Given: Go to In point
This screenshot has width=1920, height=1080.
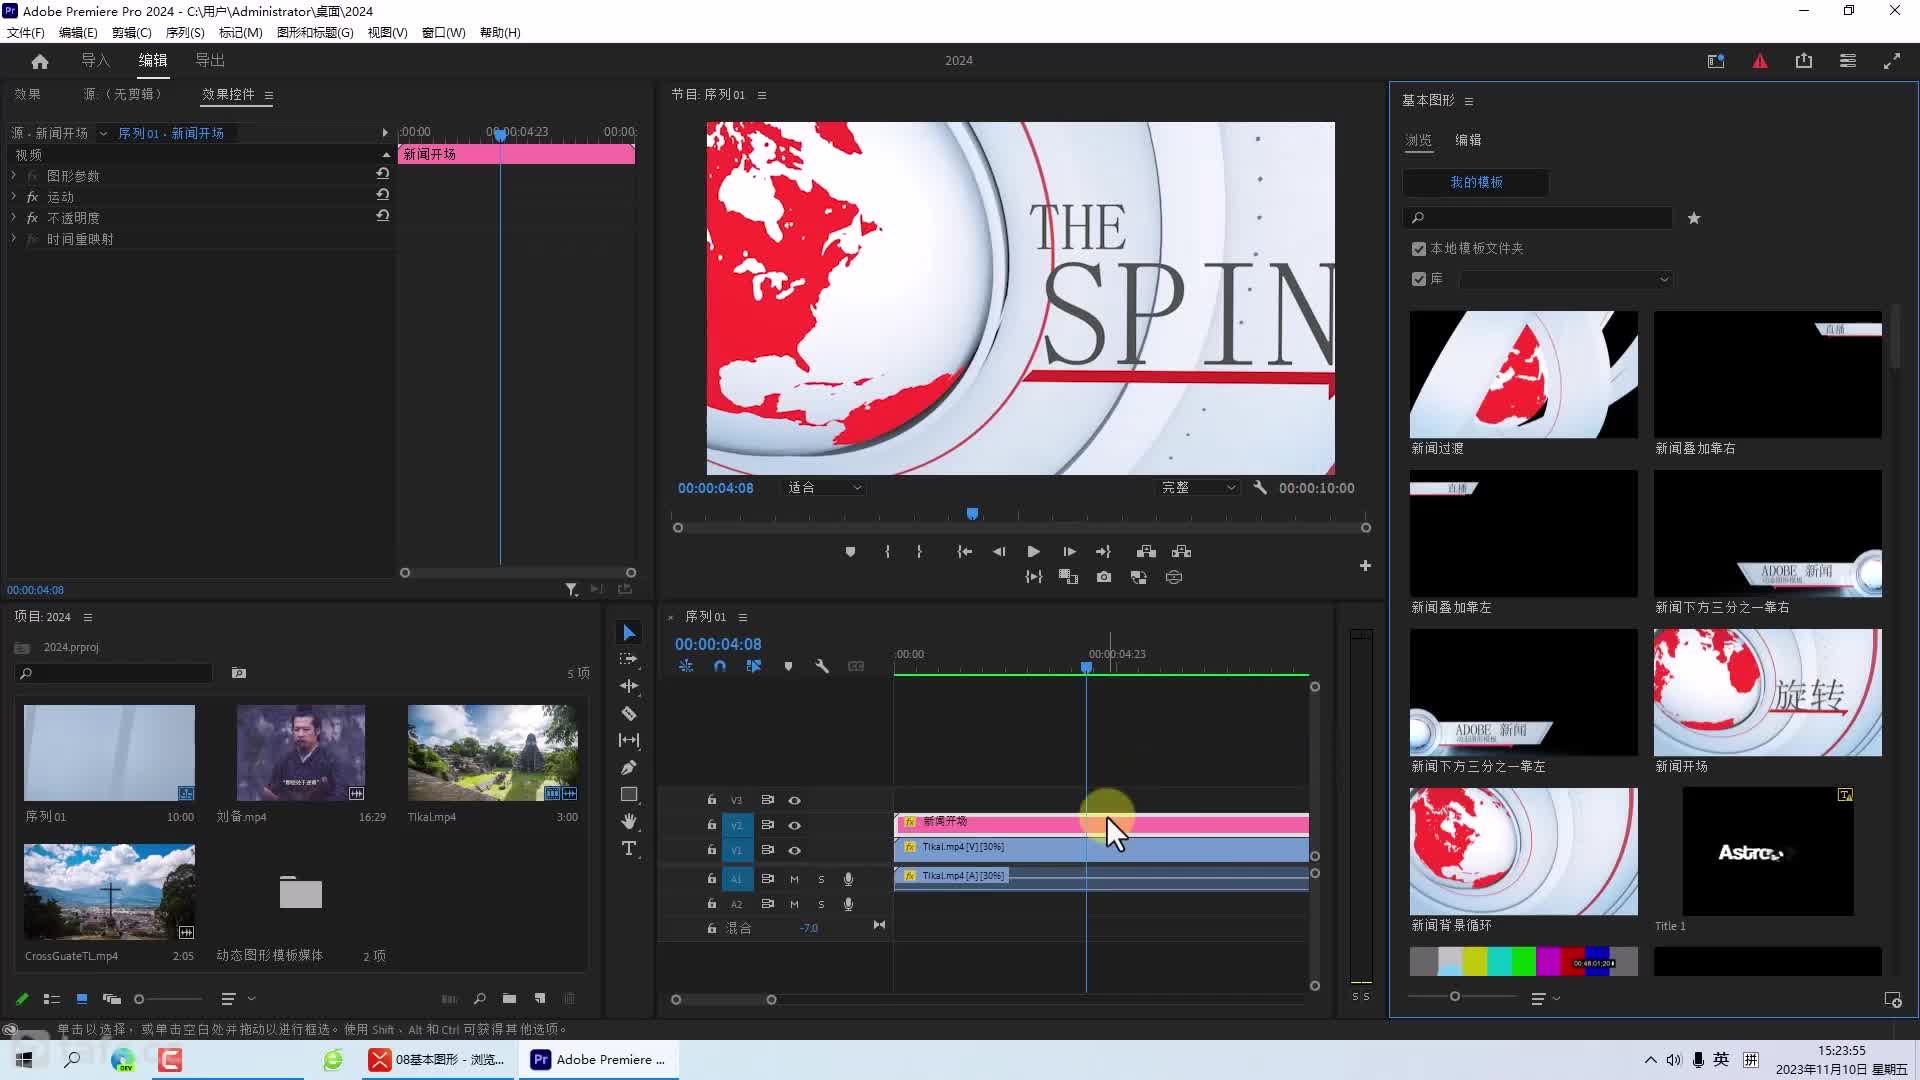Looking at the screenshot, I should [964, 552].
